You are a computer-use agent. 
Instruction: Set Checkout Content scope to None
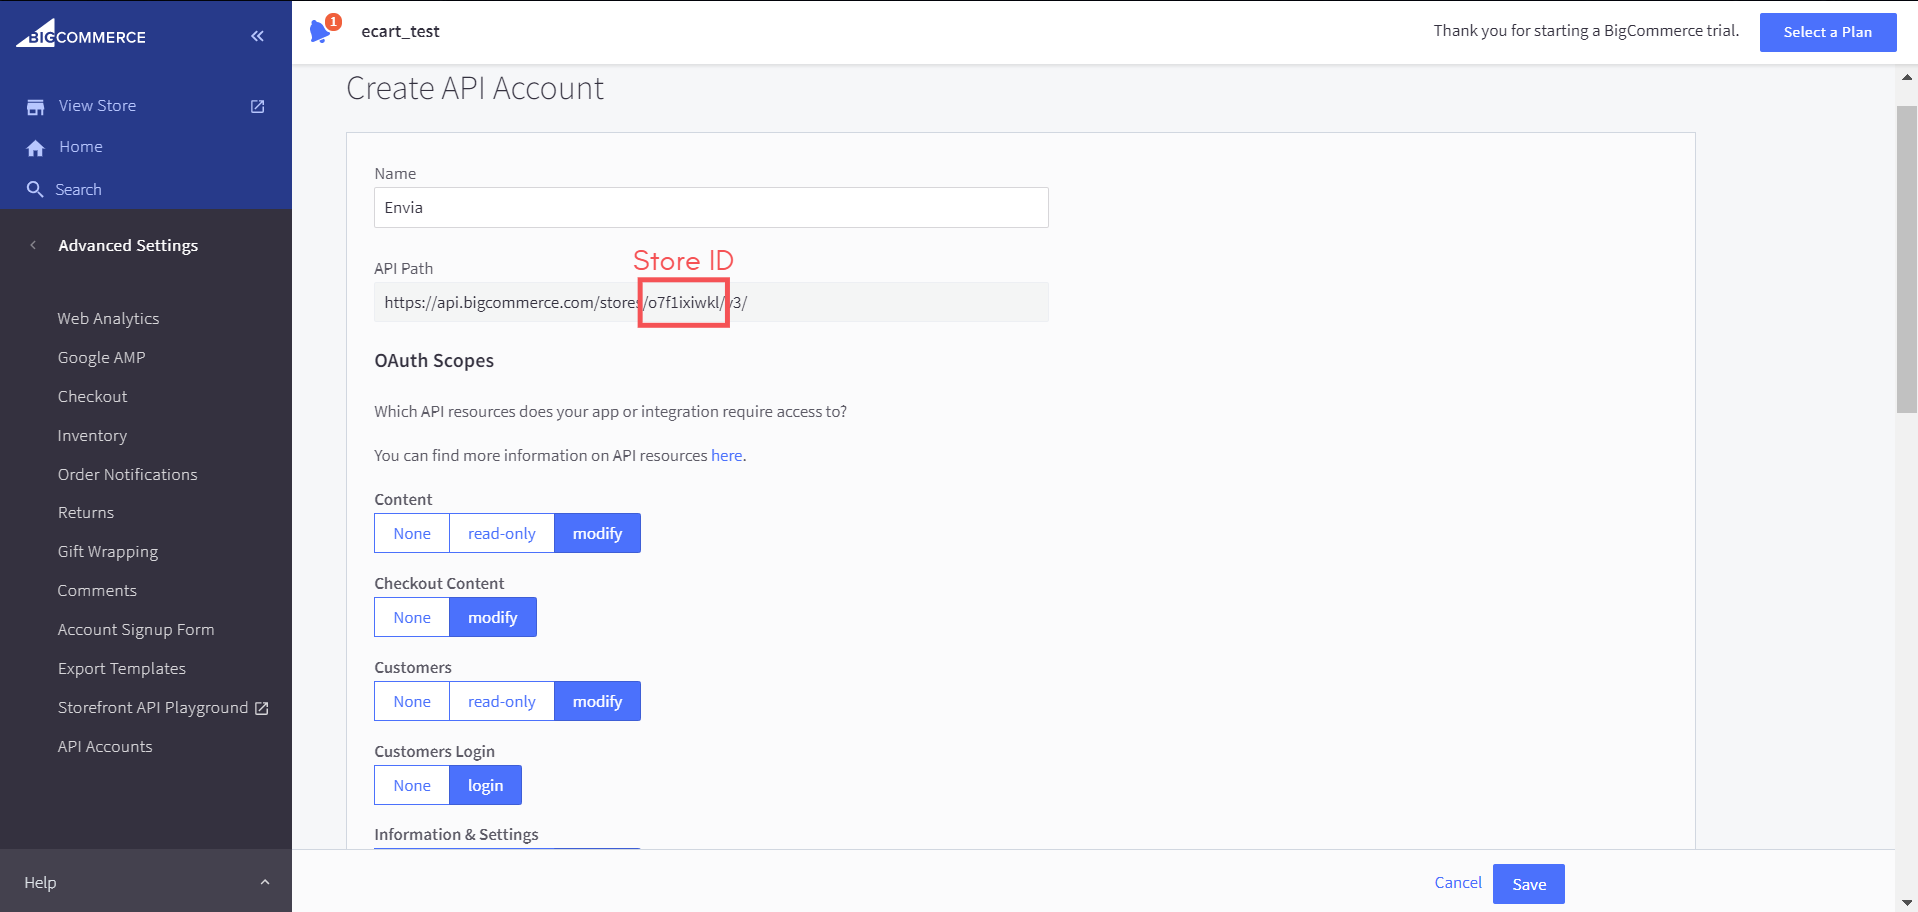click(x=412, y=617)
